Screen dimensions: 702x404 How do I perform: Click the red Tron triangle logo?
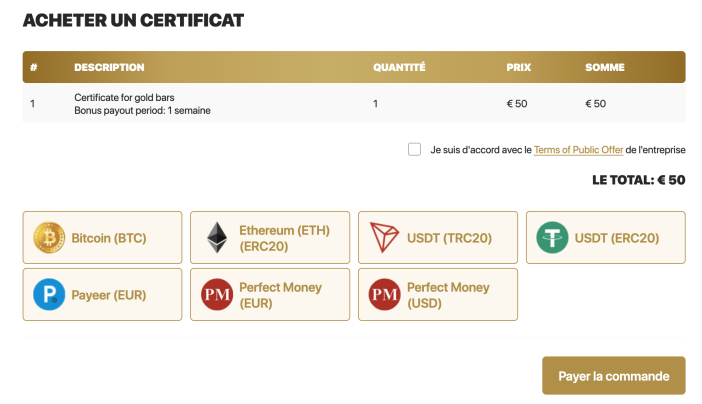click(x=384, y=237)
